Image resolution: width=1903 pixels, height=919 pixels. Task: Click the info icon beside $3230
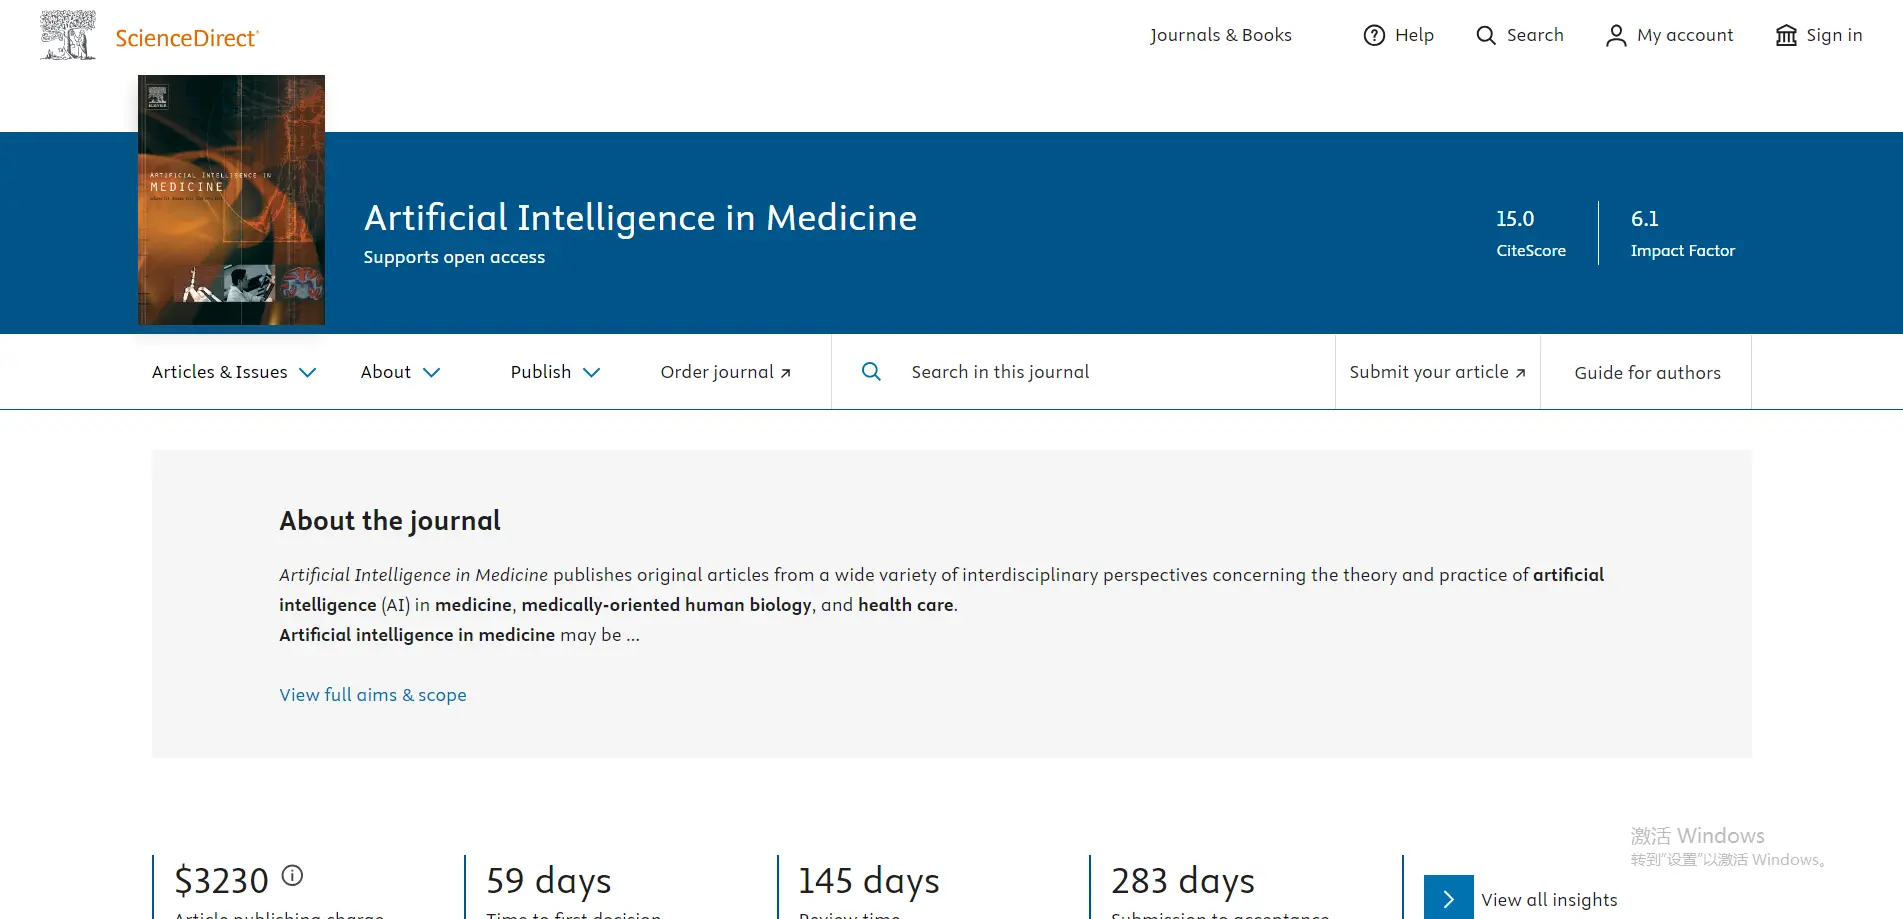coord(292,876)
